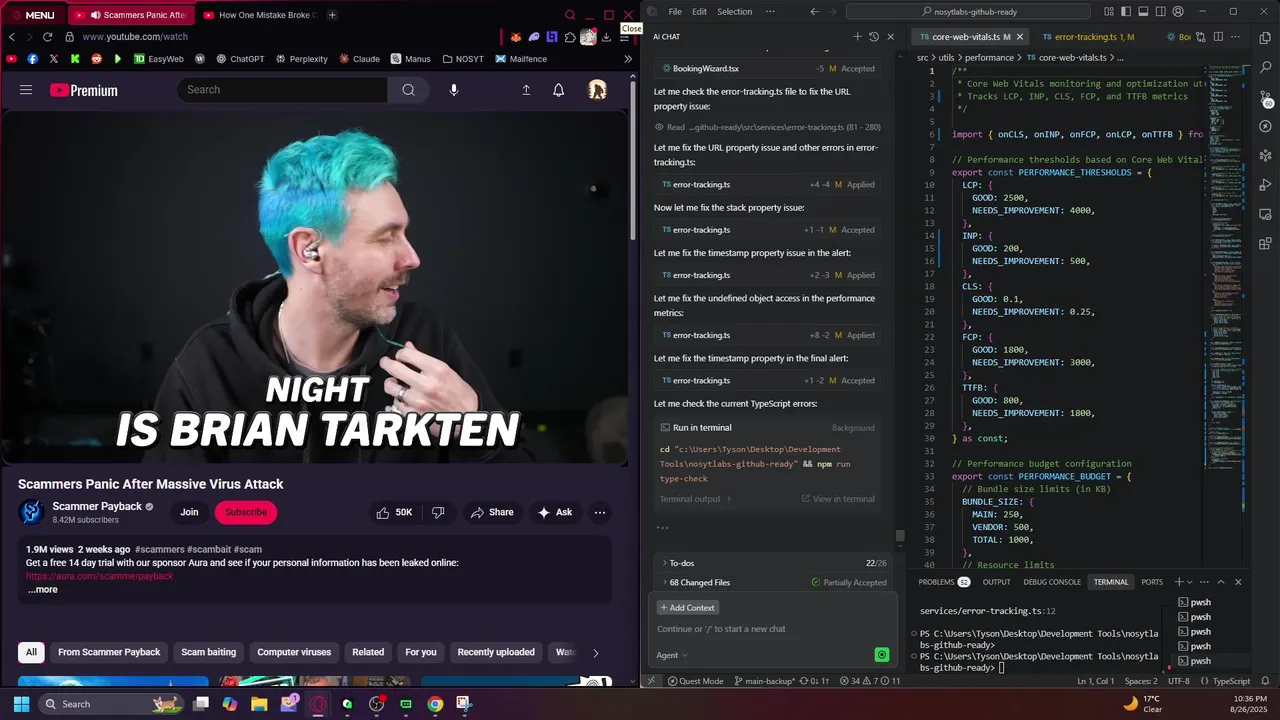Open AI chat history clock icon
1280x720 pixels.
click(874, 37)
